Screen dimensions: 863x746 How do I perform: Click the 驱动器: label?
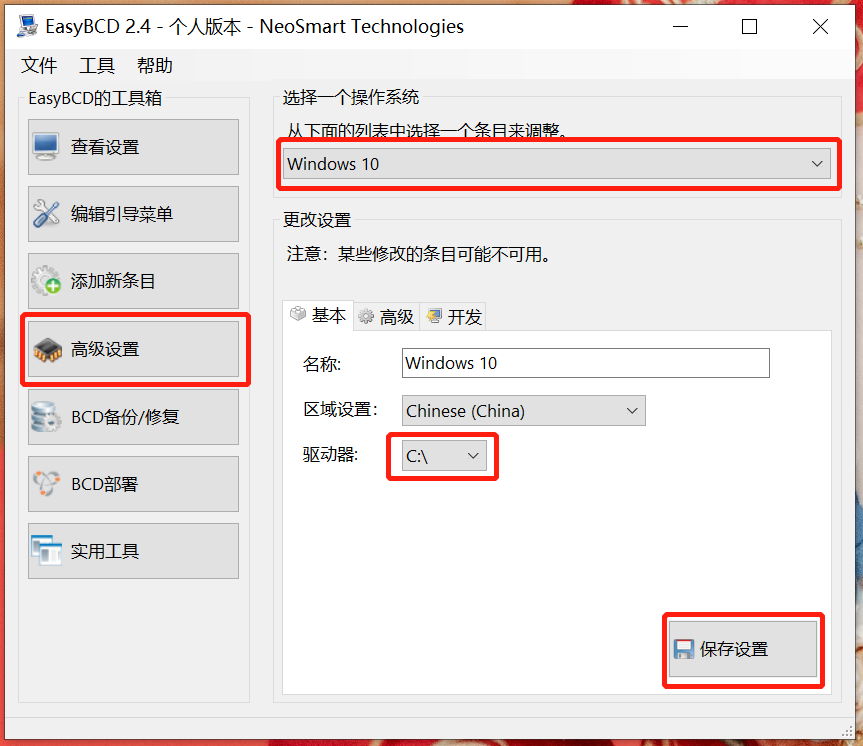[330, 455]
